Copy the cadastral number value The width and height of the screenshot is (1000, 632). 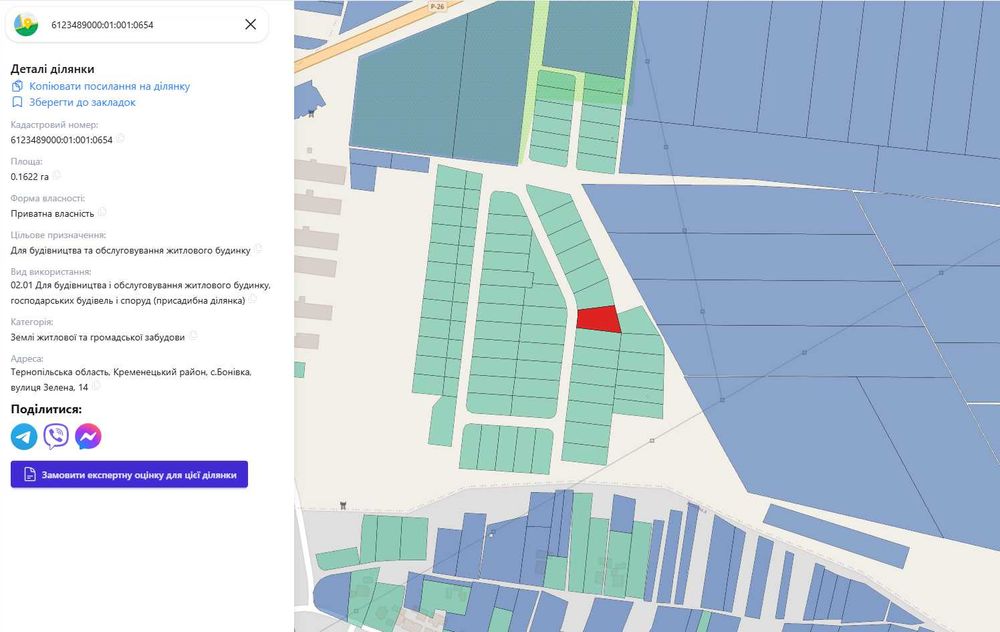coord(120,139)
